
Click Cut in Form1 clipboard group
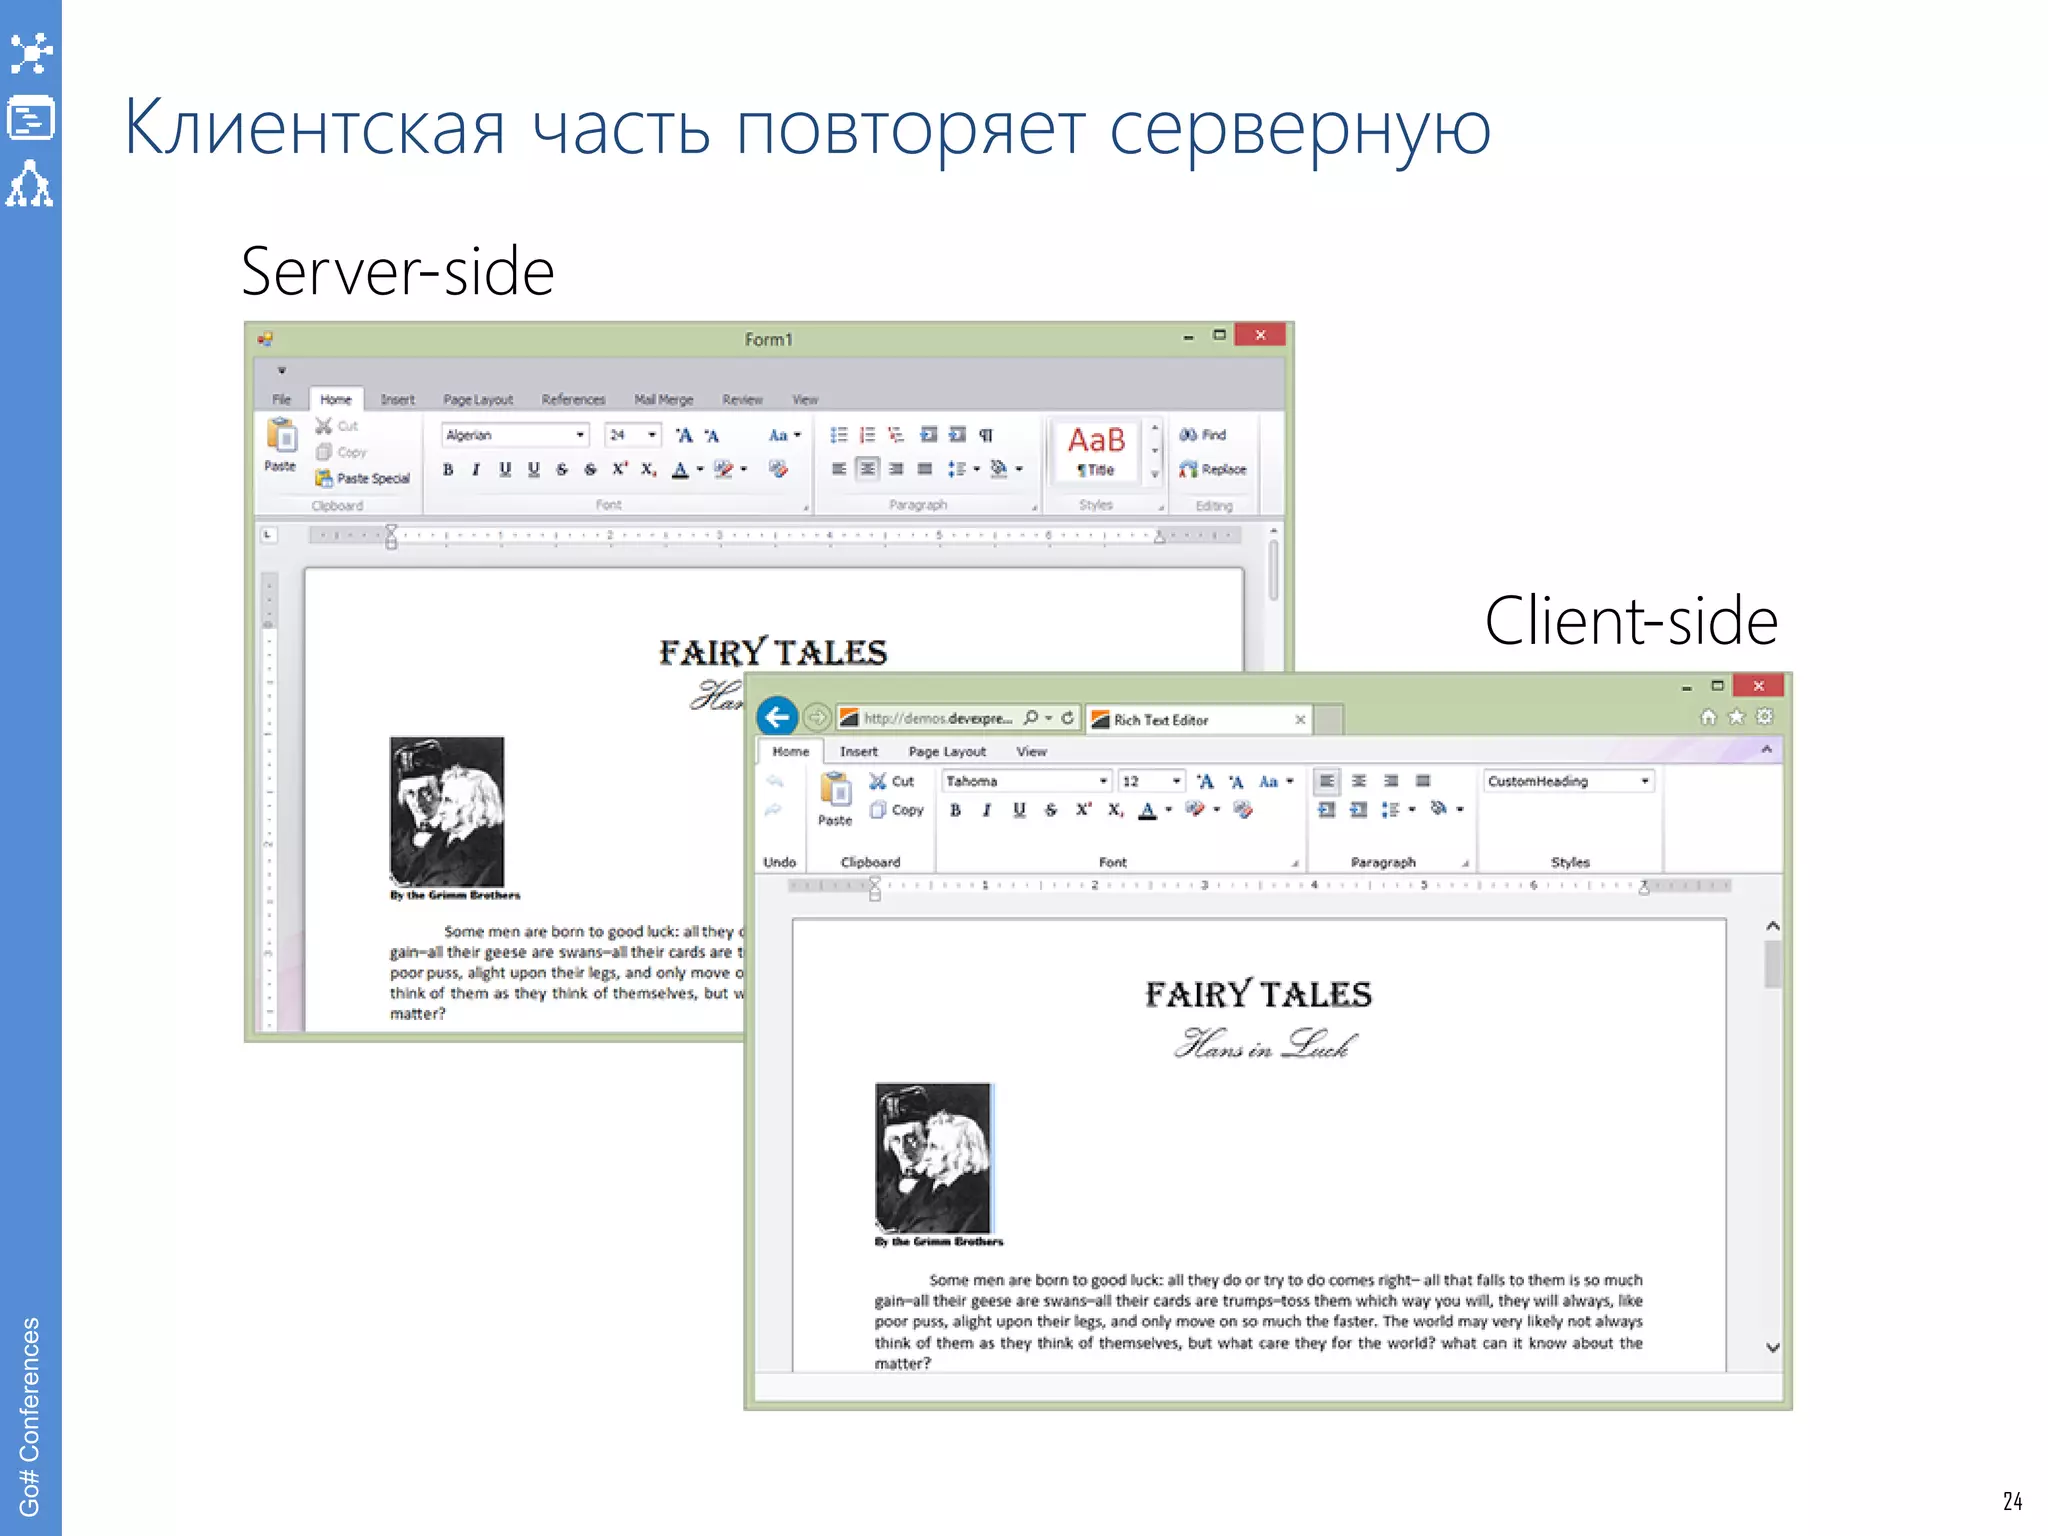click(x=337, y=426)
